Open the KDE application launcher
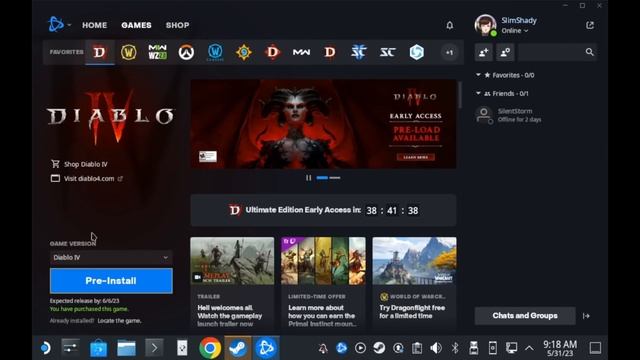 coord(45,348)
